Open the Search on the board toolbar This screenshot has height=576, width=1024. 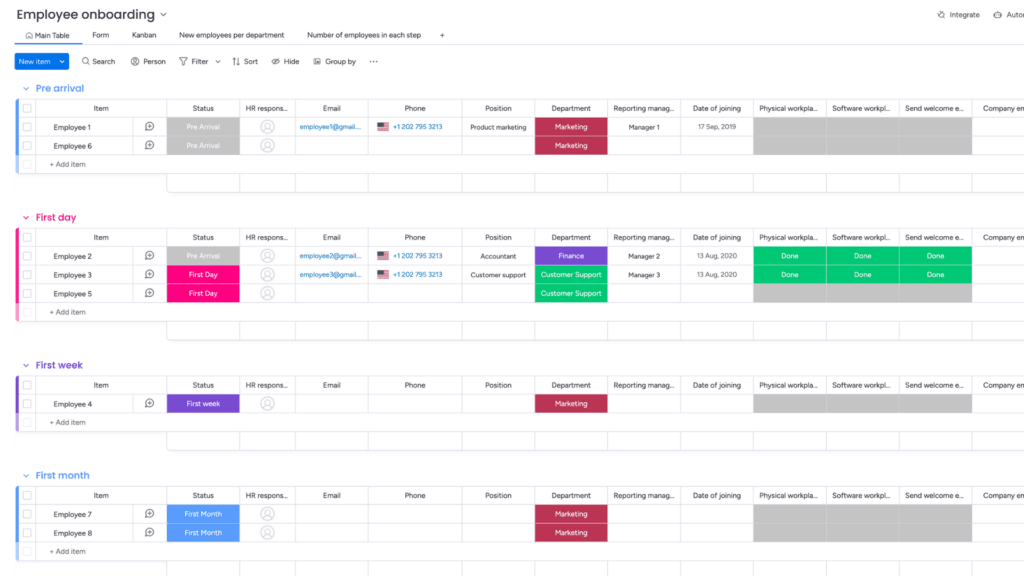[x=97, y=61]
